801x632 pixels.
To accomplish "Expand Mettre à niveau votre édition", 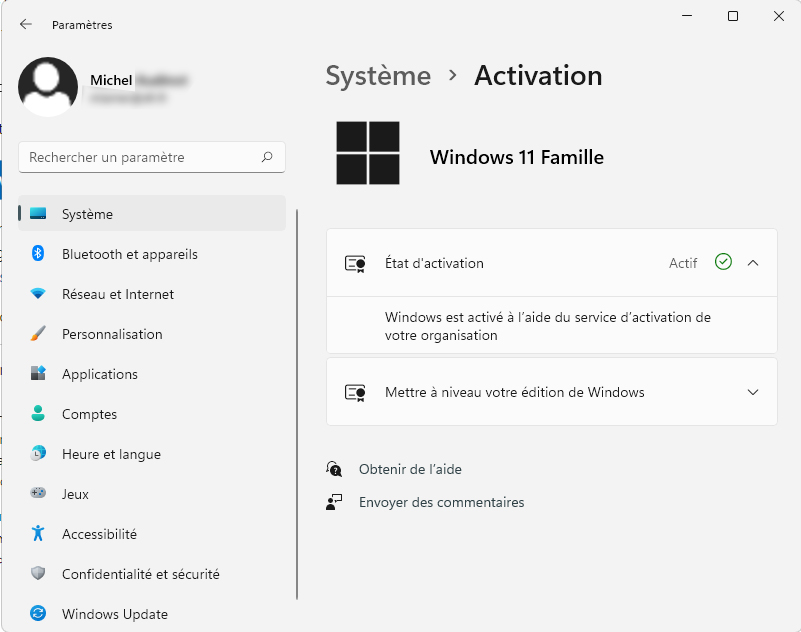I will coord(753,392).
